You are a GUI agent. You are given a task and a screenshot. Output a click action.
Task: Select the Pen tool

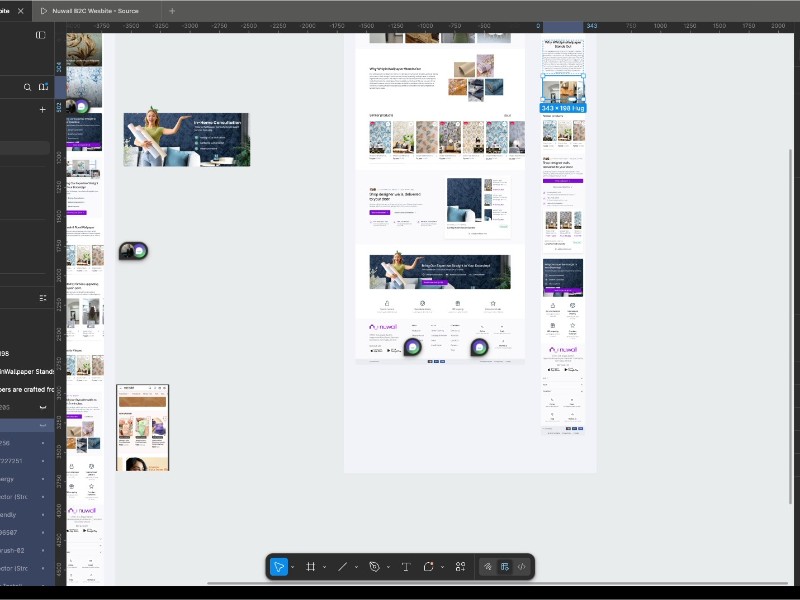(x=374, y=567)
